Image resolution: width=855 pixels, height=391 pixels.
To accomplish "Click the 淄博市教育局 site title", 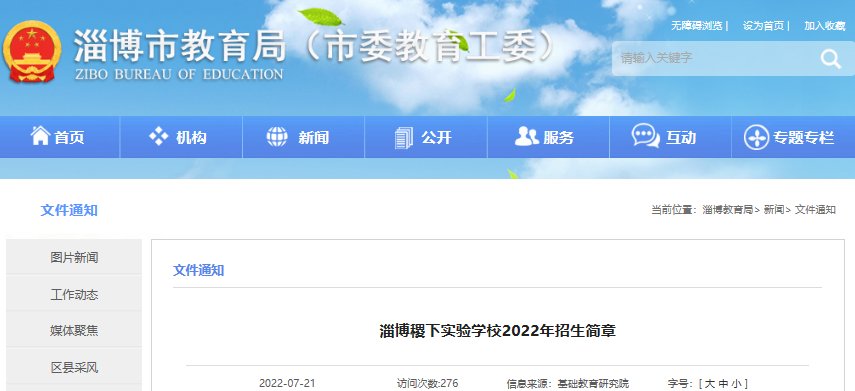I will click(180, 45).
